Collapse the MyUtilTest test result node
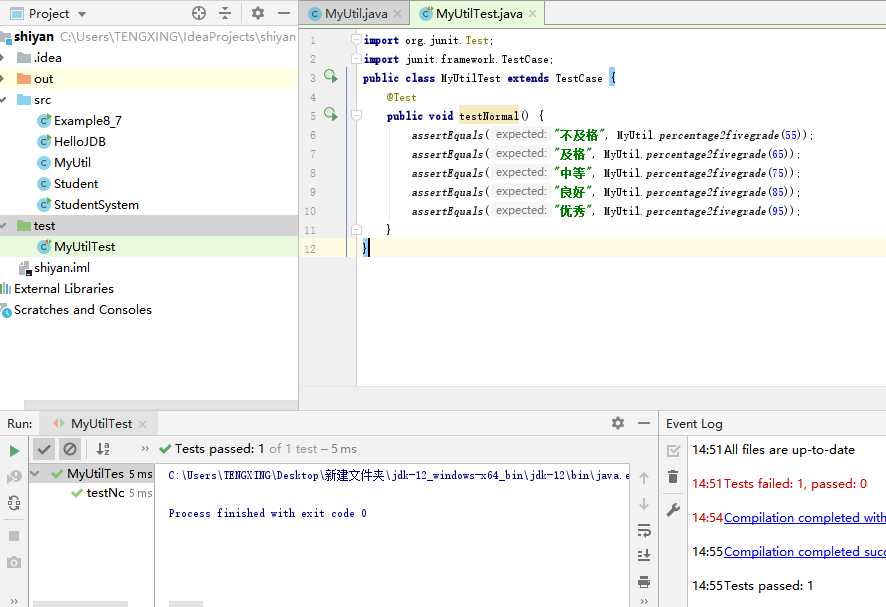The width and height of the screenshot is (886, 607). point(35,473)
